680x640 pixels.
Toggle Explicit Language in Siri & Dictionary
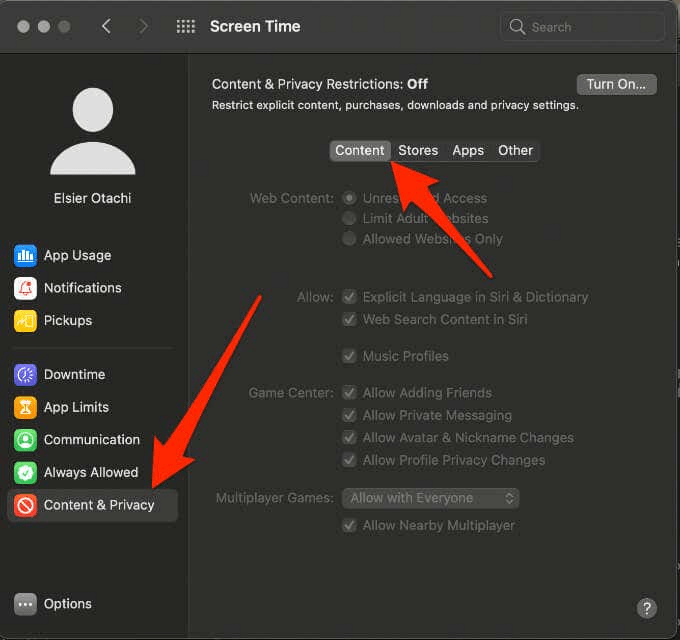[x=349, y=297]
